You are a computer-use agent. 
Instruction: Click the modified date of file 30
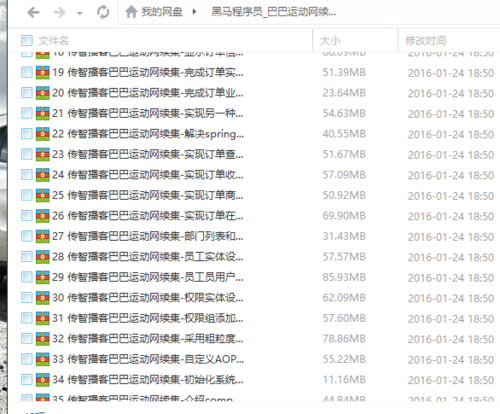coord(451,298)
